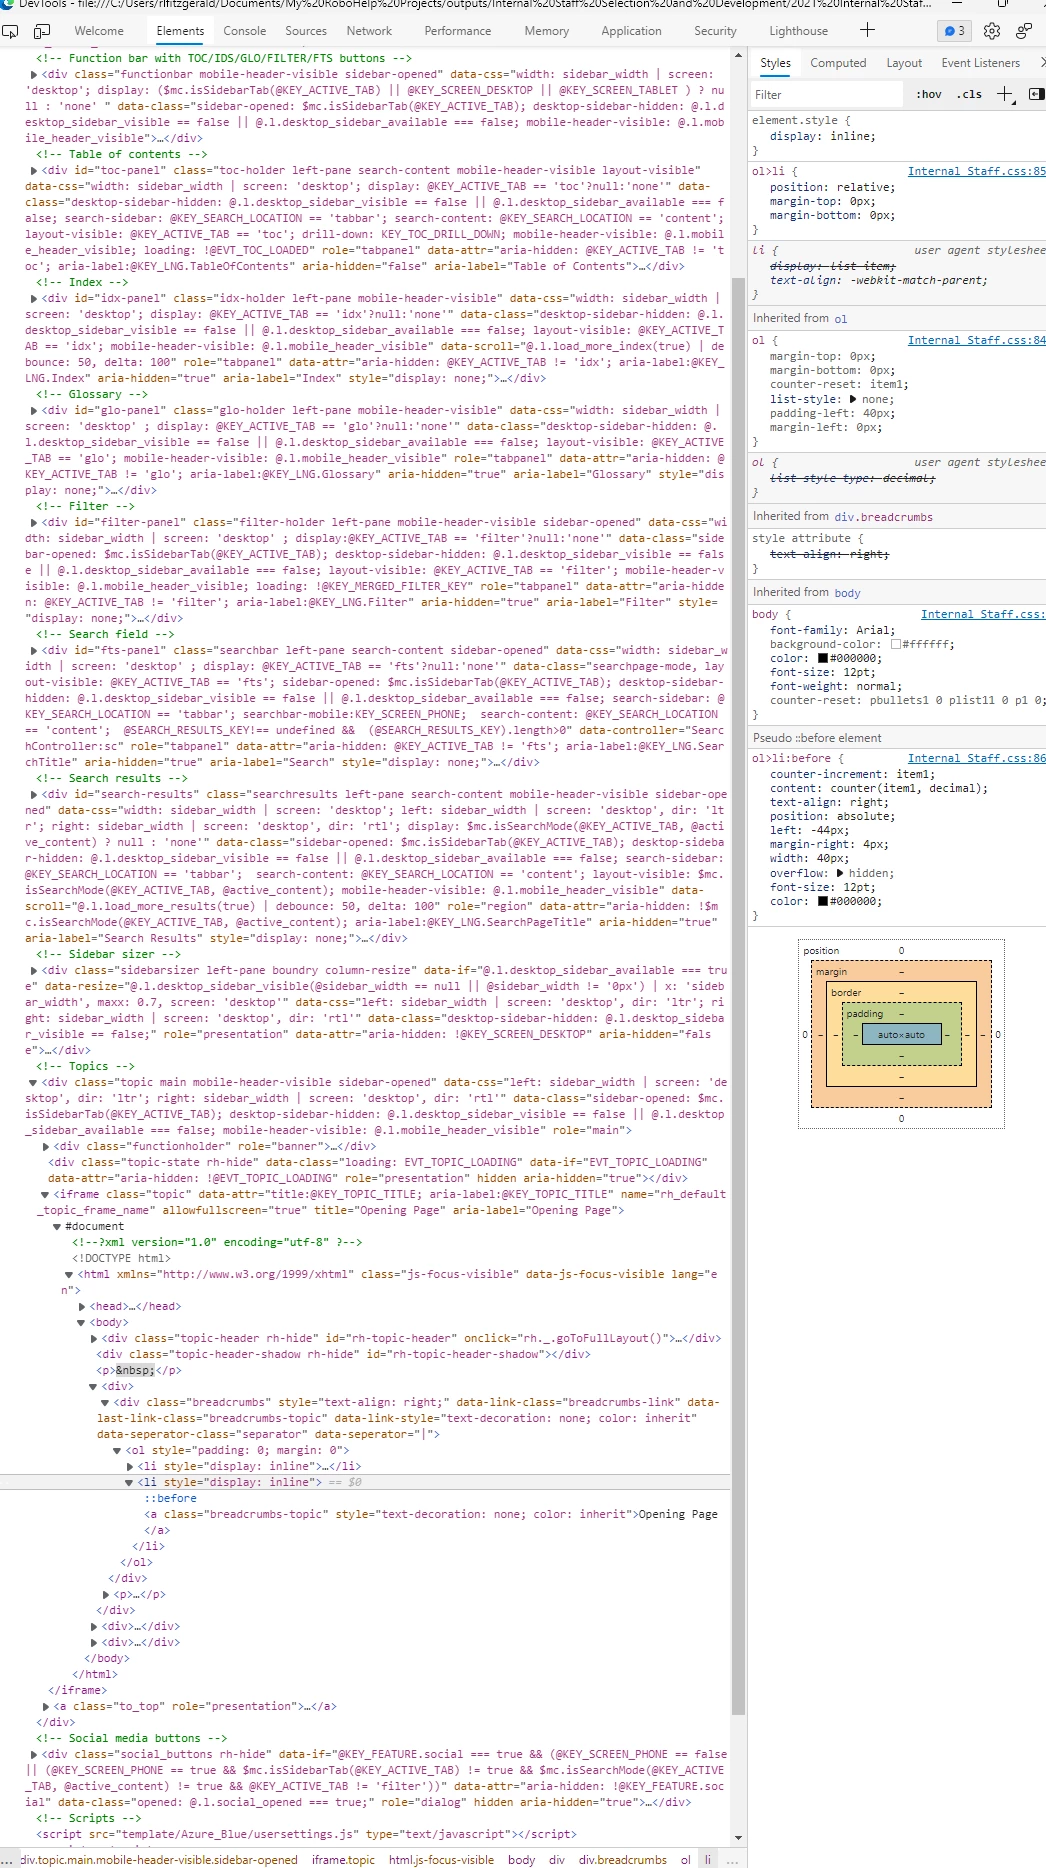Expand the functionholder banner div

pos(46,1147)
